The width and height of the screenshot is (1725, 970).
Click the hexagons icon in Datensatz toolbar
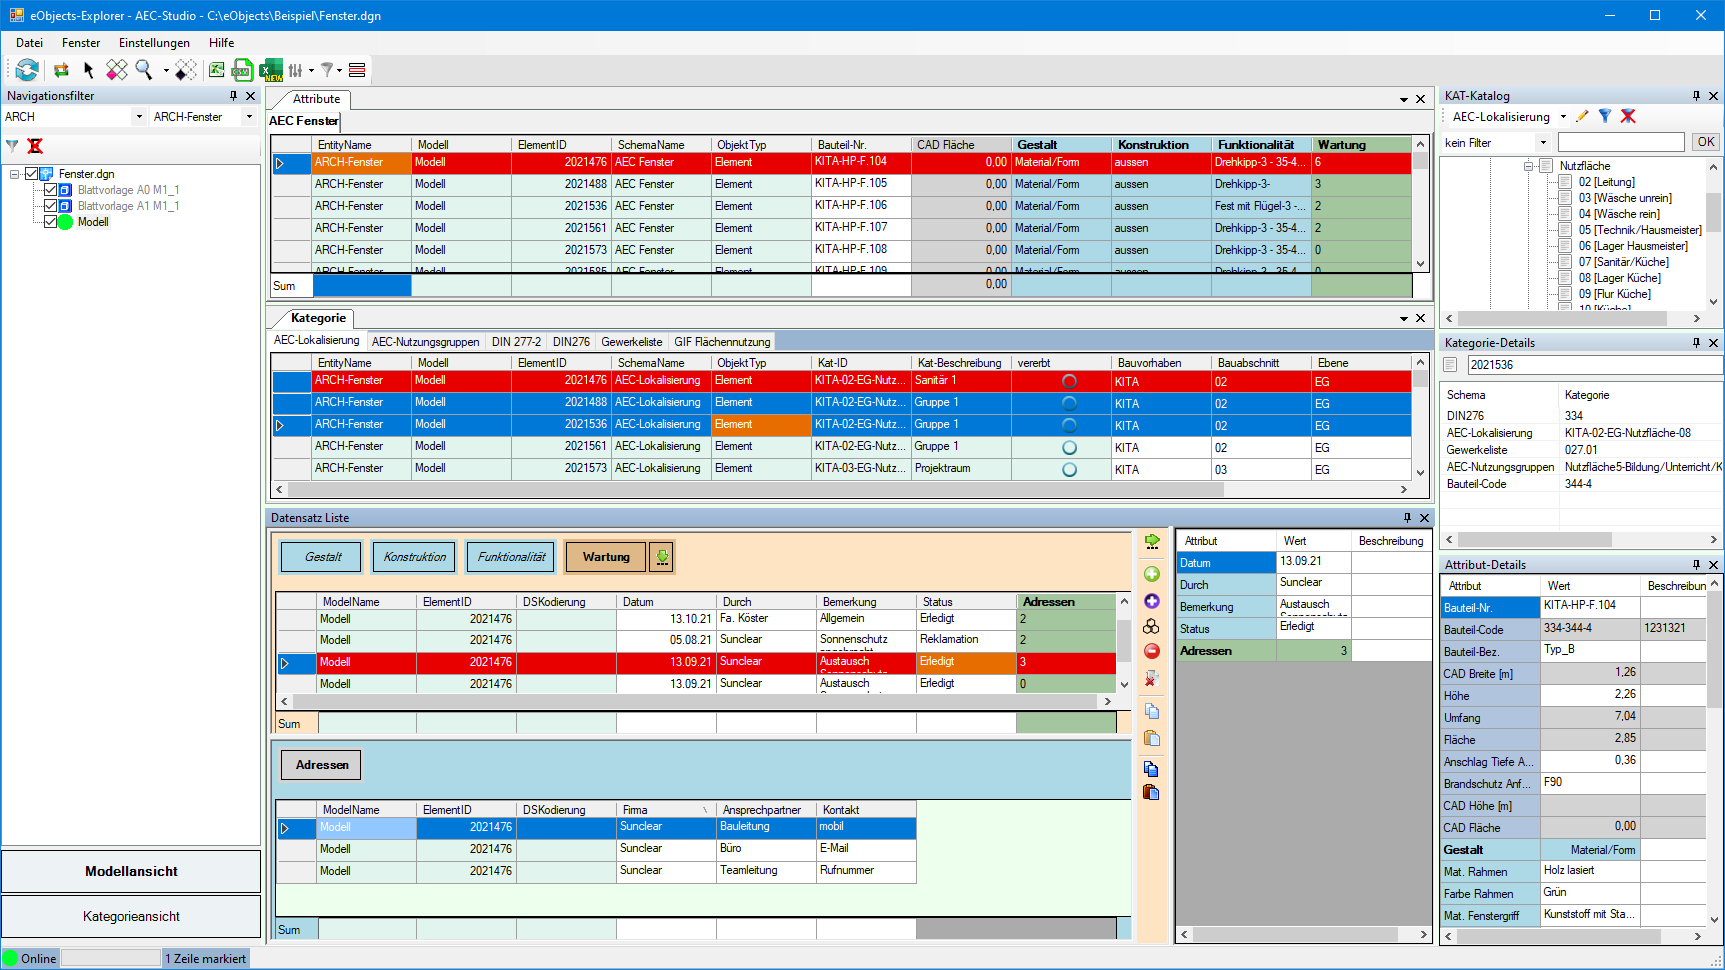coord(1152,626)
